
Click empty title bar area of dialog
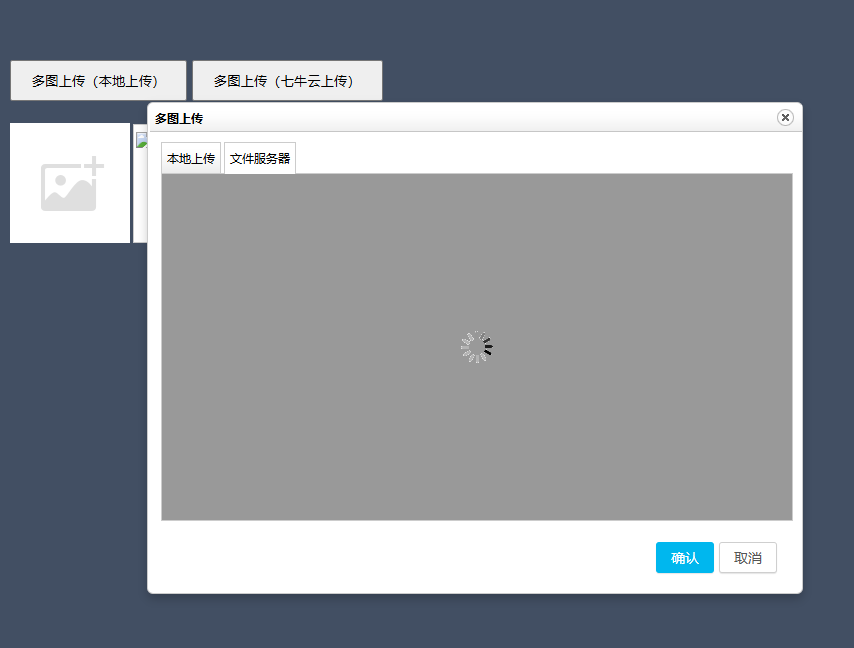tap(480, 118)
